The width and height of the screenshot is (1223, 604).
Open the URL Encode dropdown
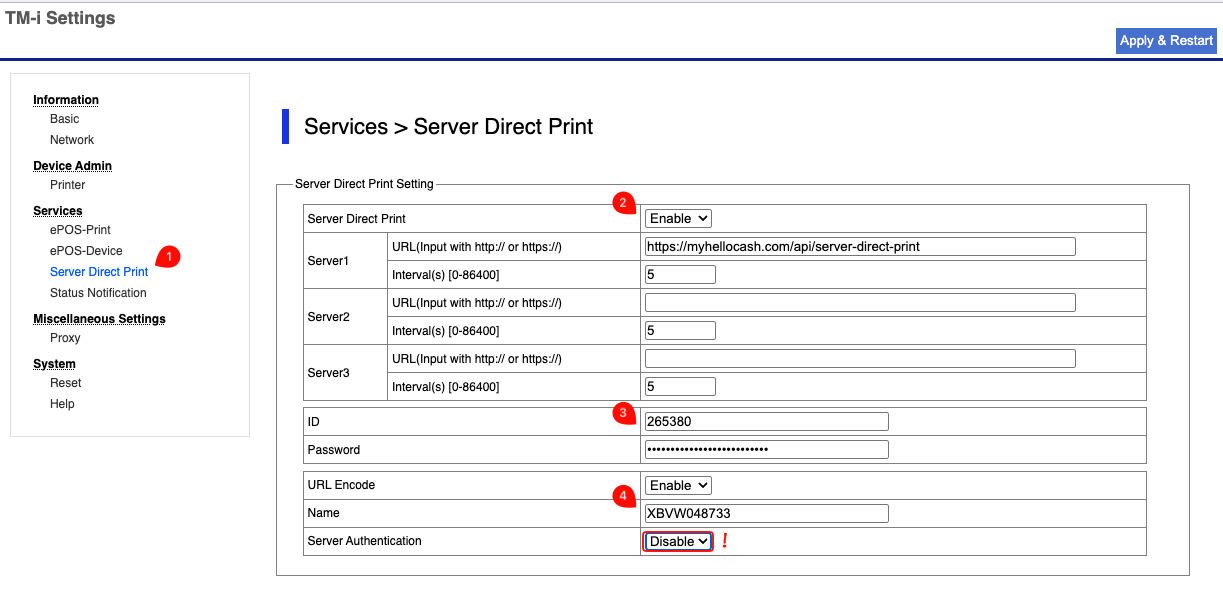[678, 485]
